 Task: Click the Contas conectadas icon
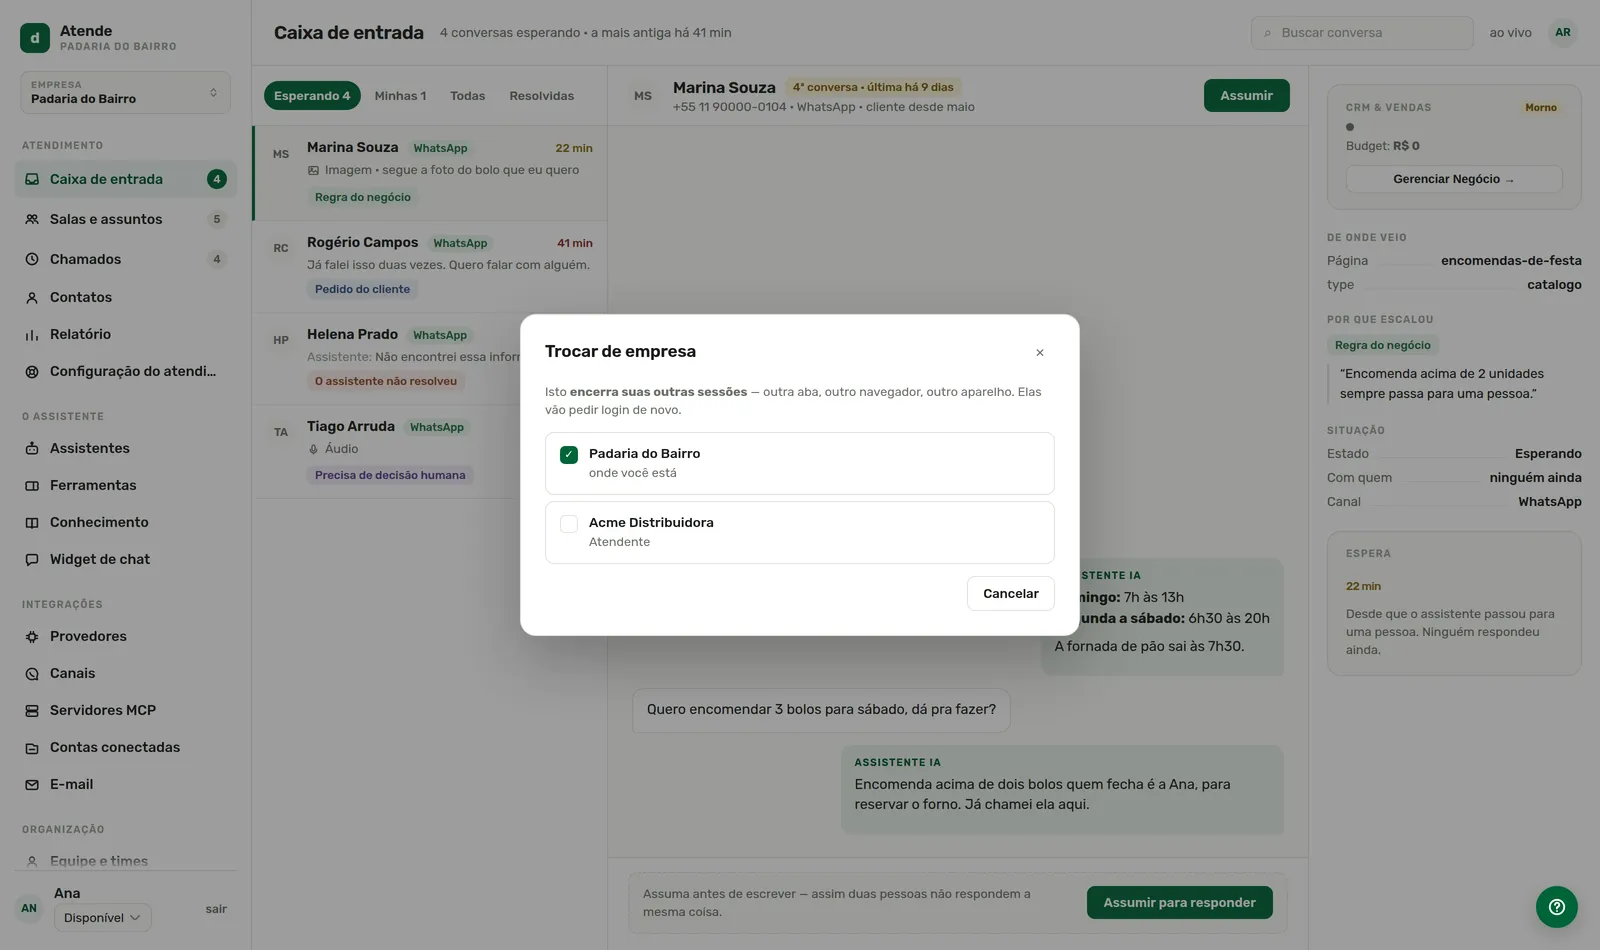coord(32,747)
